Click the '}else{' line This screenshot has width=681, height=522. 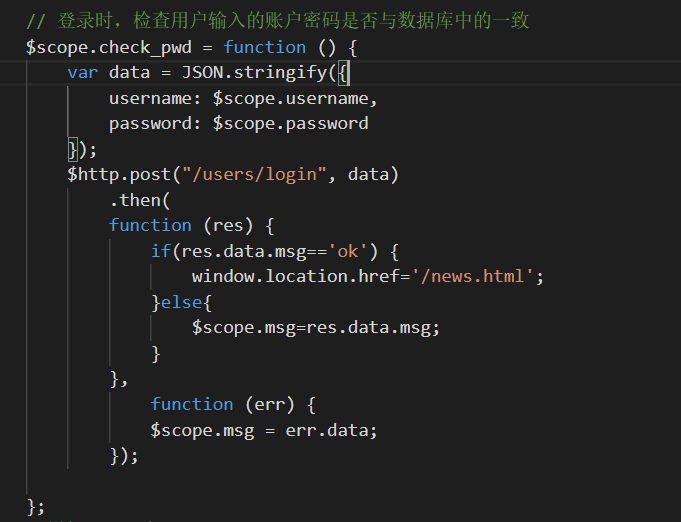click(182, 303)
